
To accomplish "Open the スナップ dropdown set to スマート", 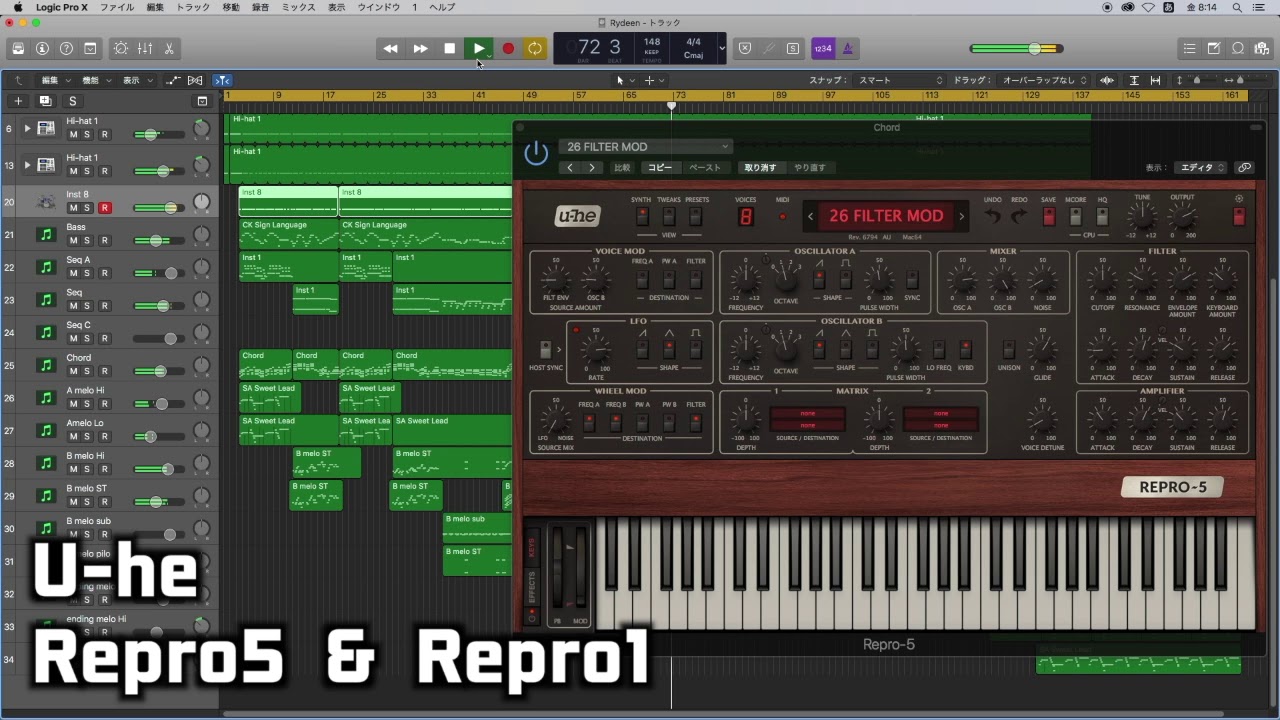I will tap(898, 80).
